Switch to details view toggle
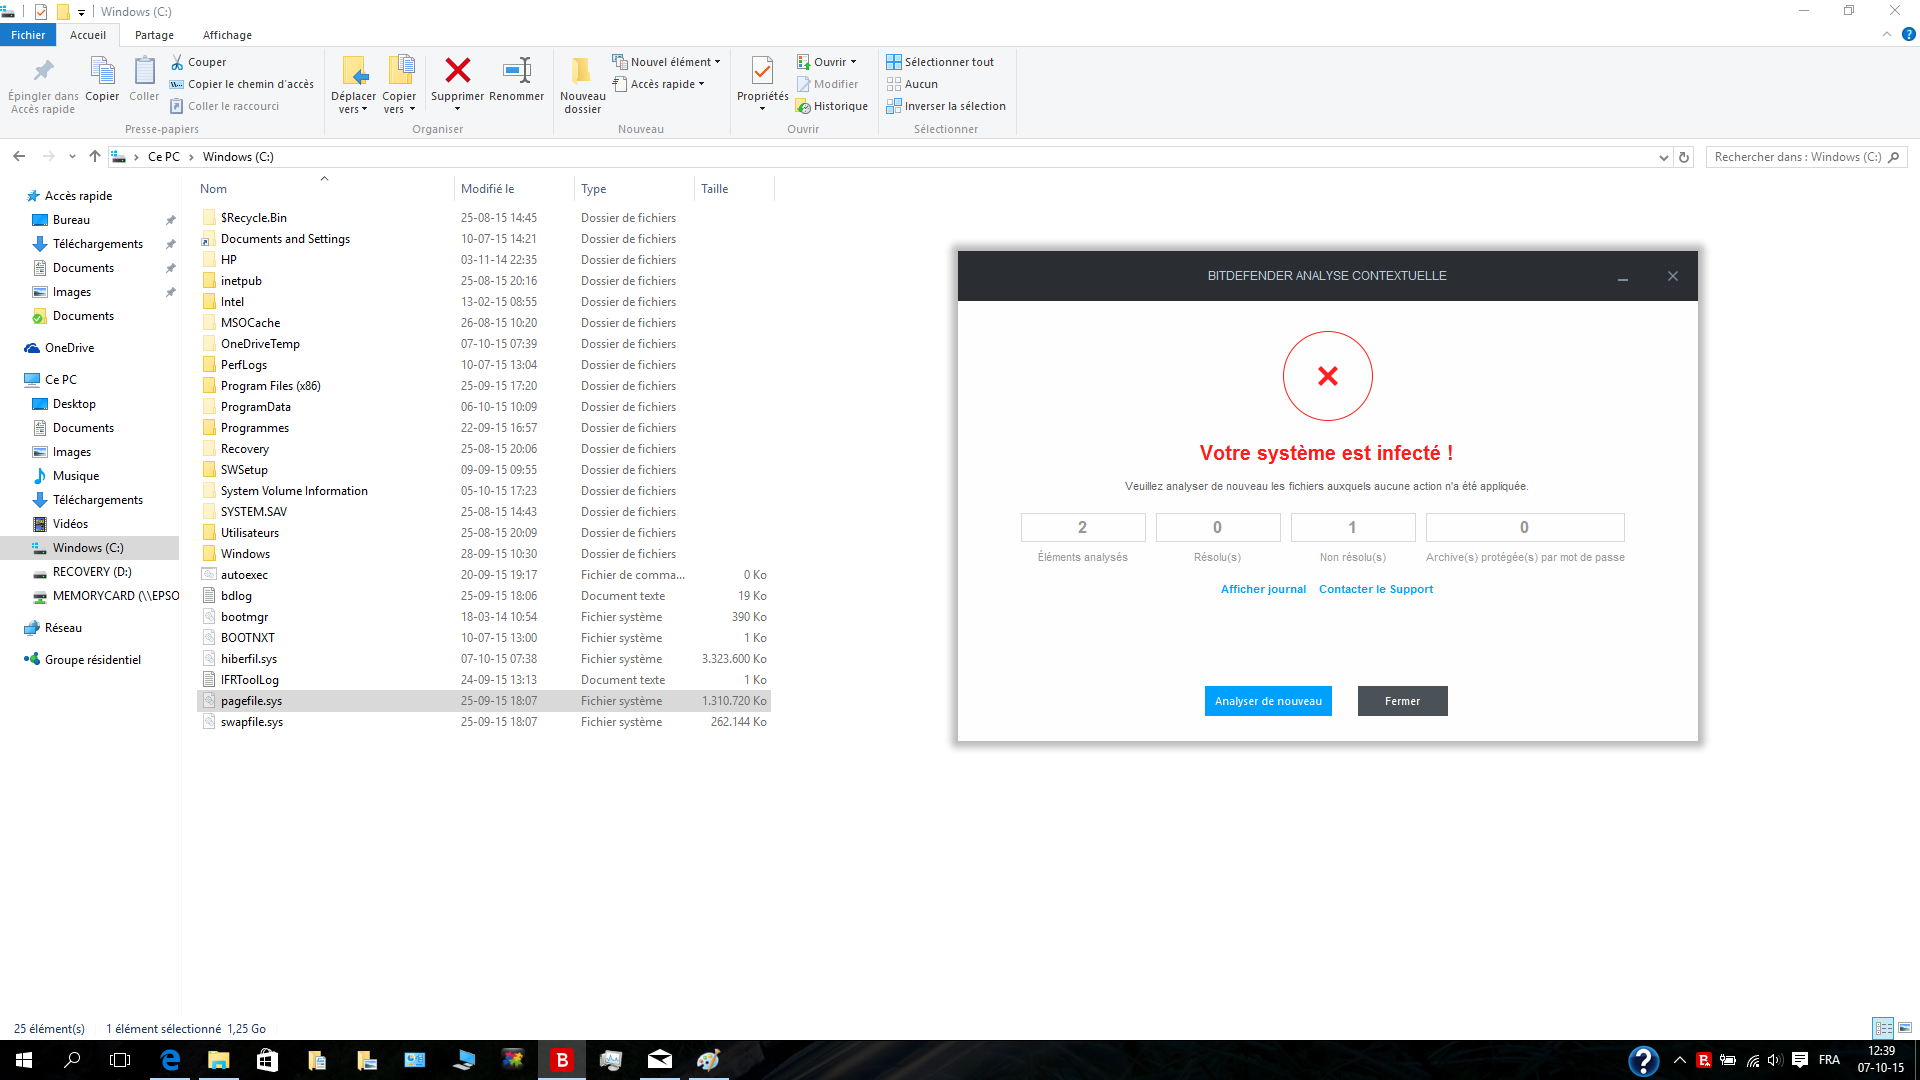The width and height of the screenshot is (1920, 1080). [x=1883, y=1028]
